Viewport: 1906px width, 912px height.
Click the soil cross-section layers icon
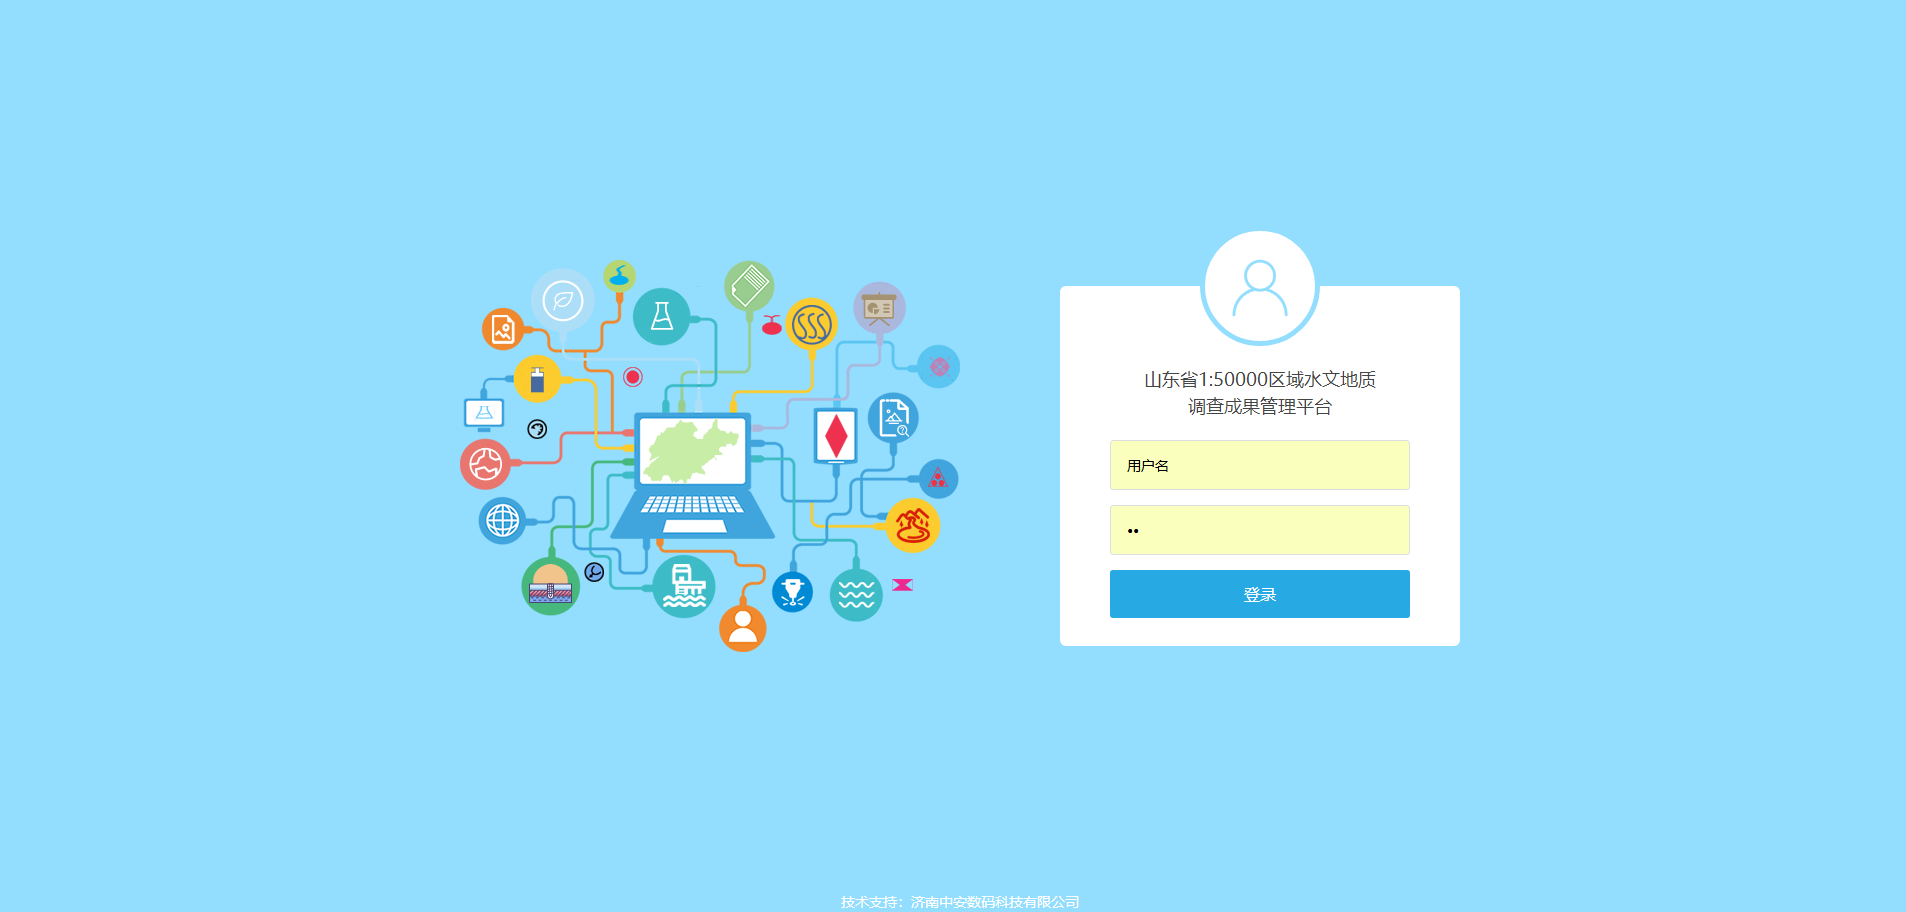(549, 585)
